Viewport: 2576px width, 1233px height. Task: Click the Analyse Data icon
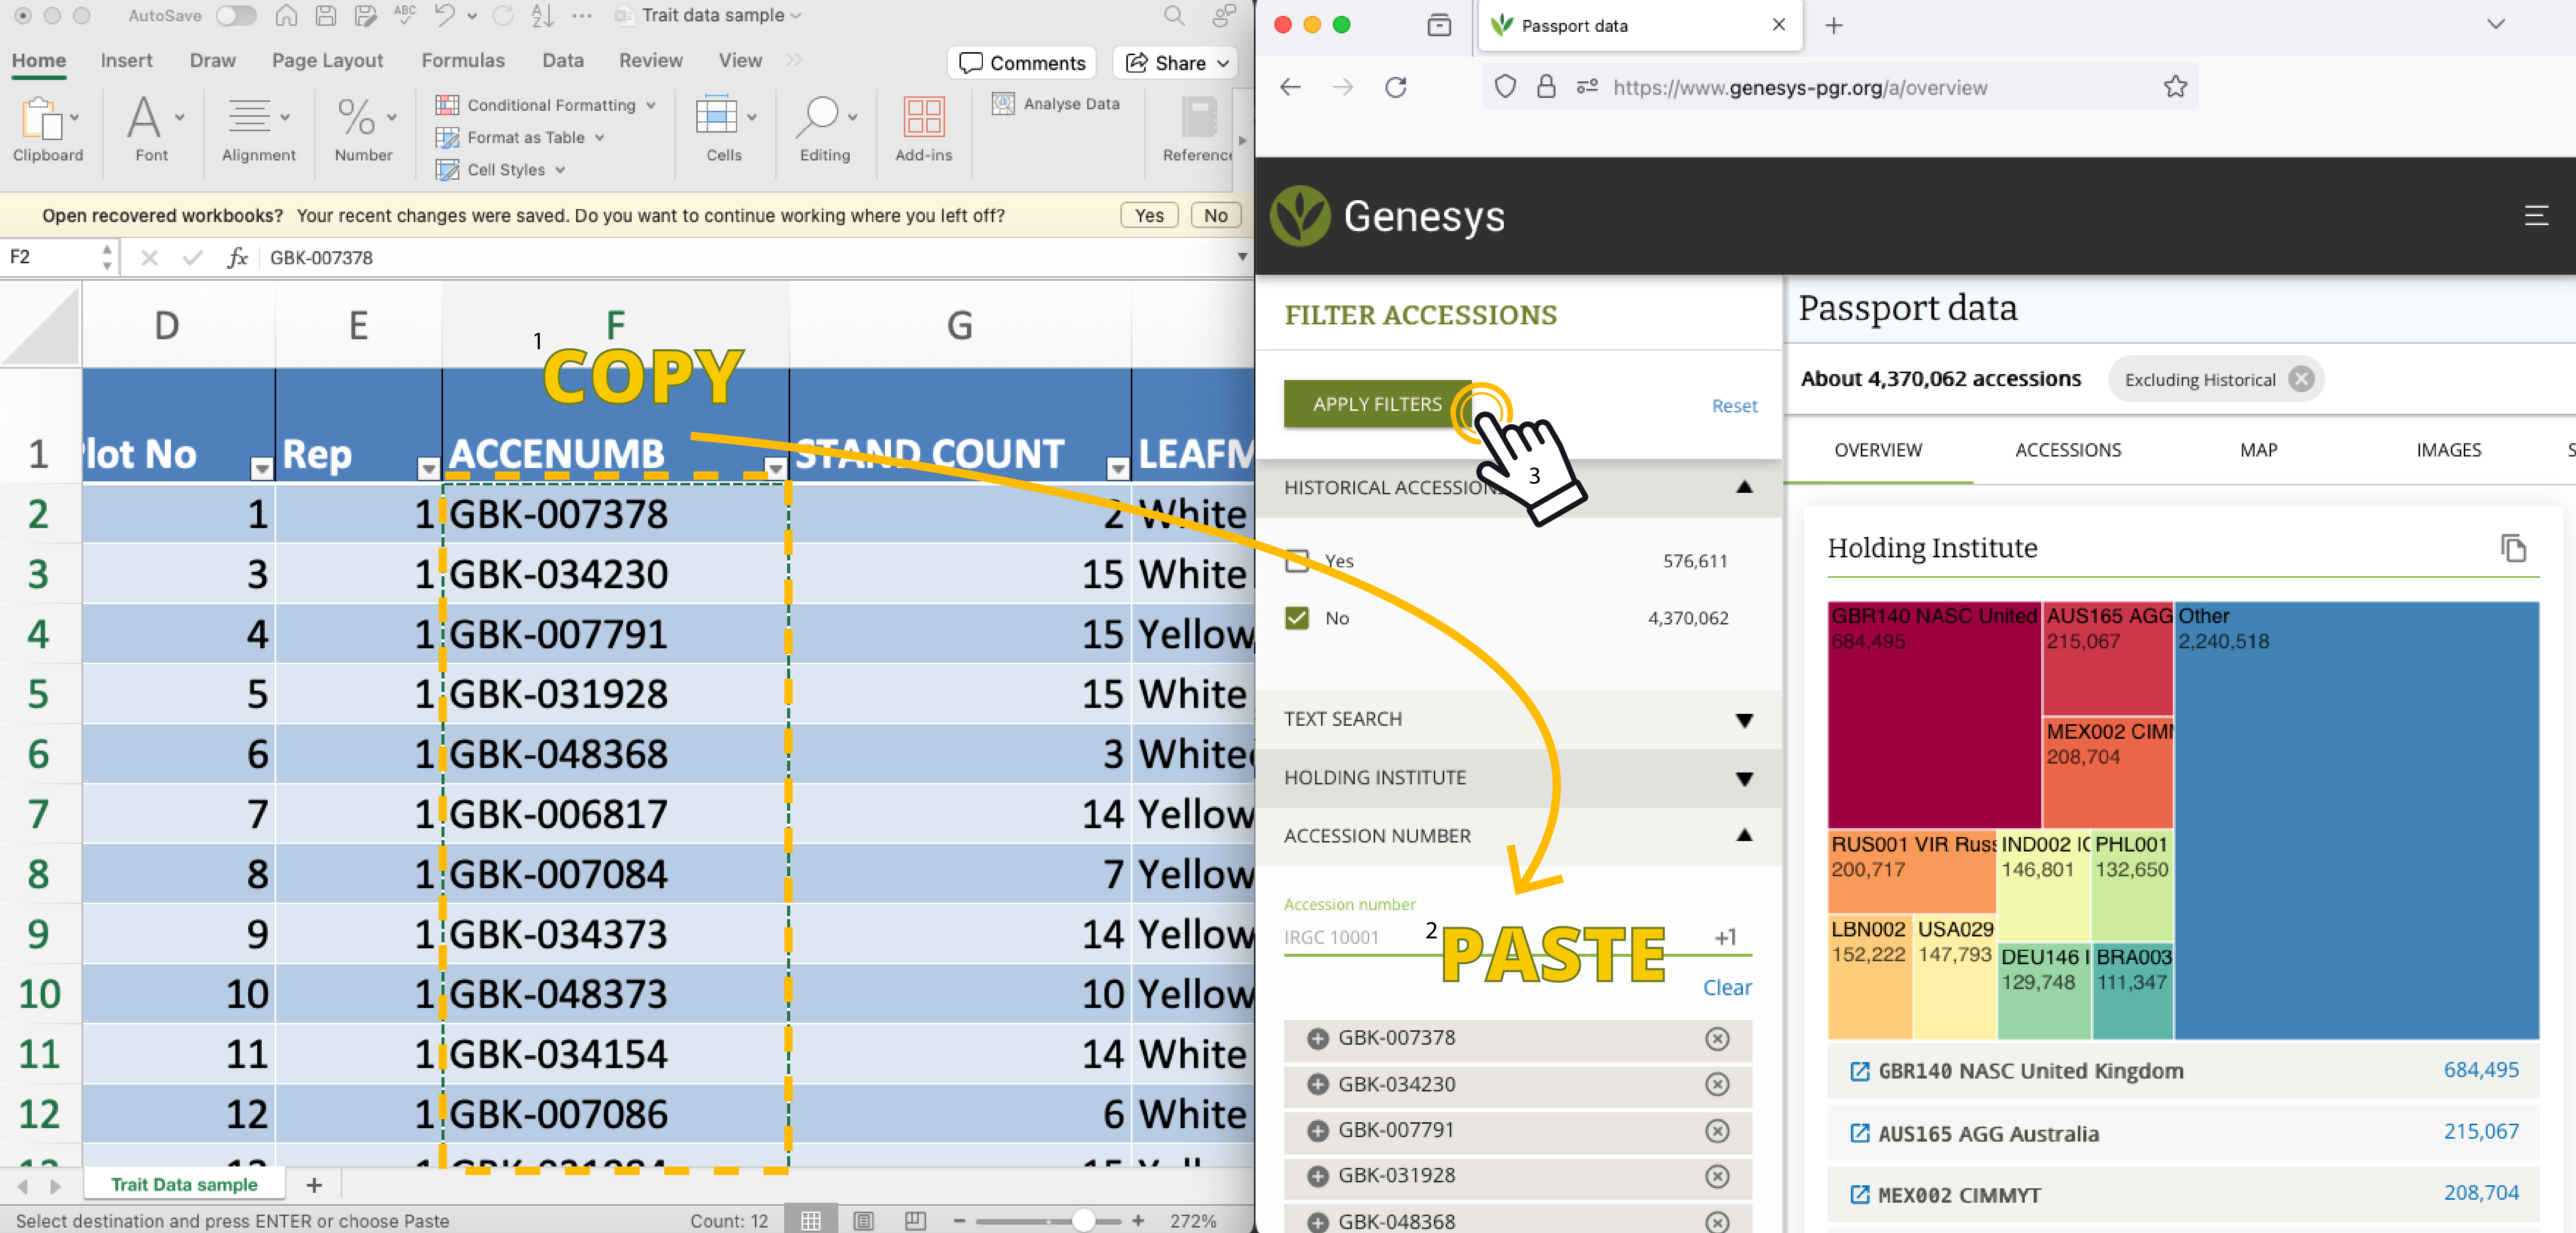[x=1003, y=103]
